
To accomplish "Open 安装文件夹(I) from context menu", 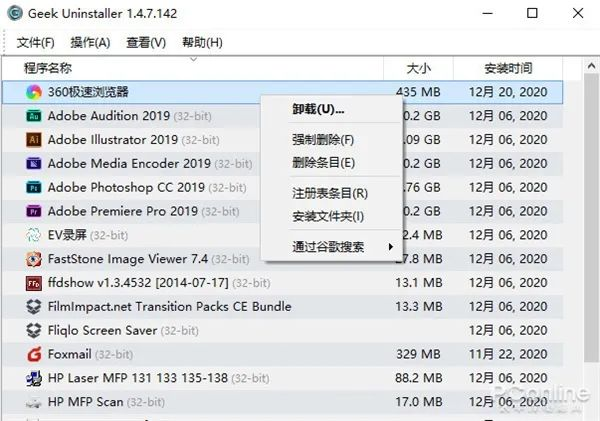I will coord(327,216).
